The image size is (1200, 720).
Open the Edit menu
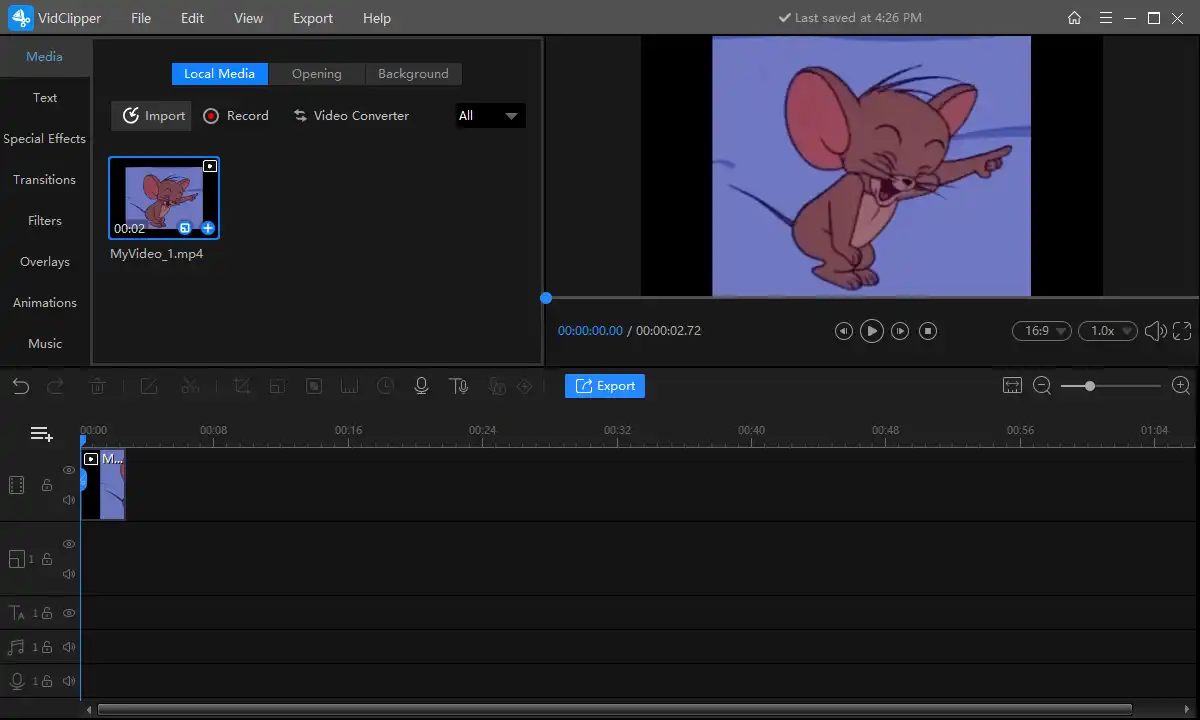(192, 18)
